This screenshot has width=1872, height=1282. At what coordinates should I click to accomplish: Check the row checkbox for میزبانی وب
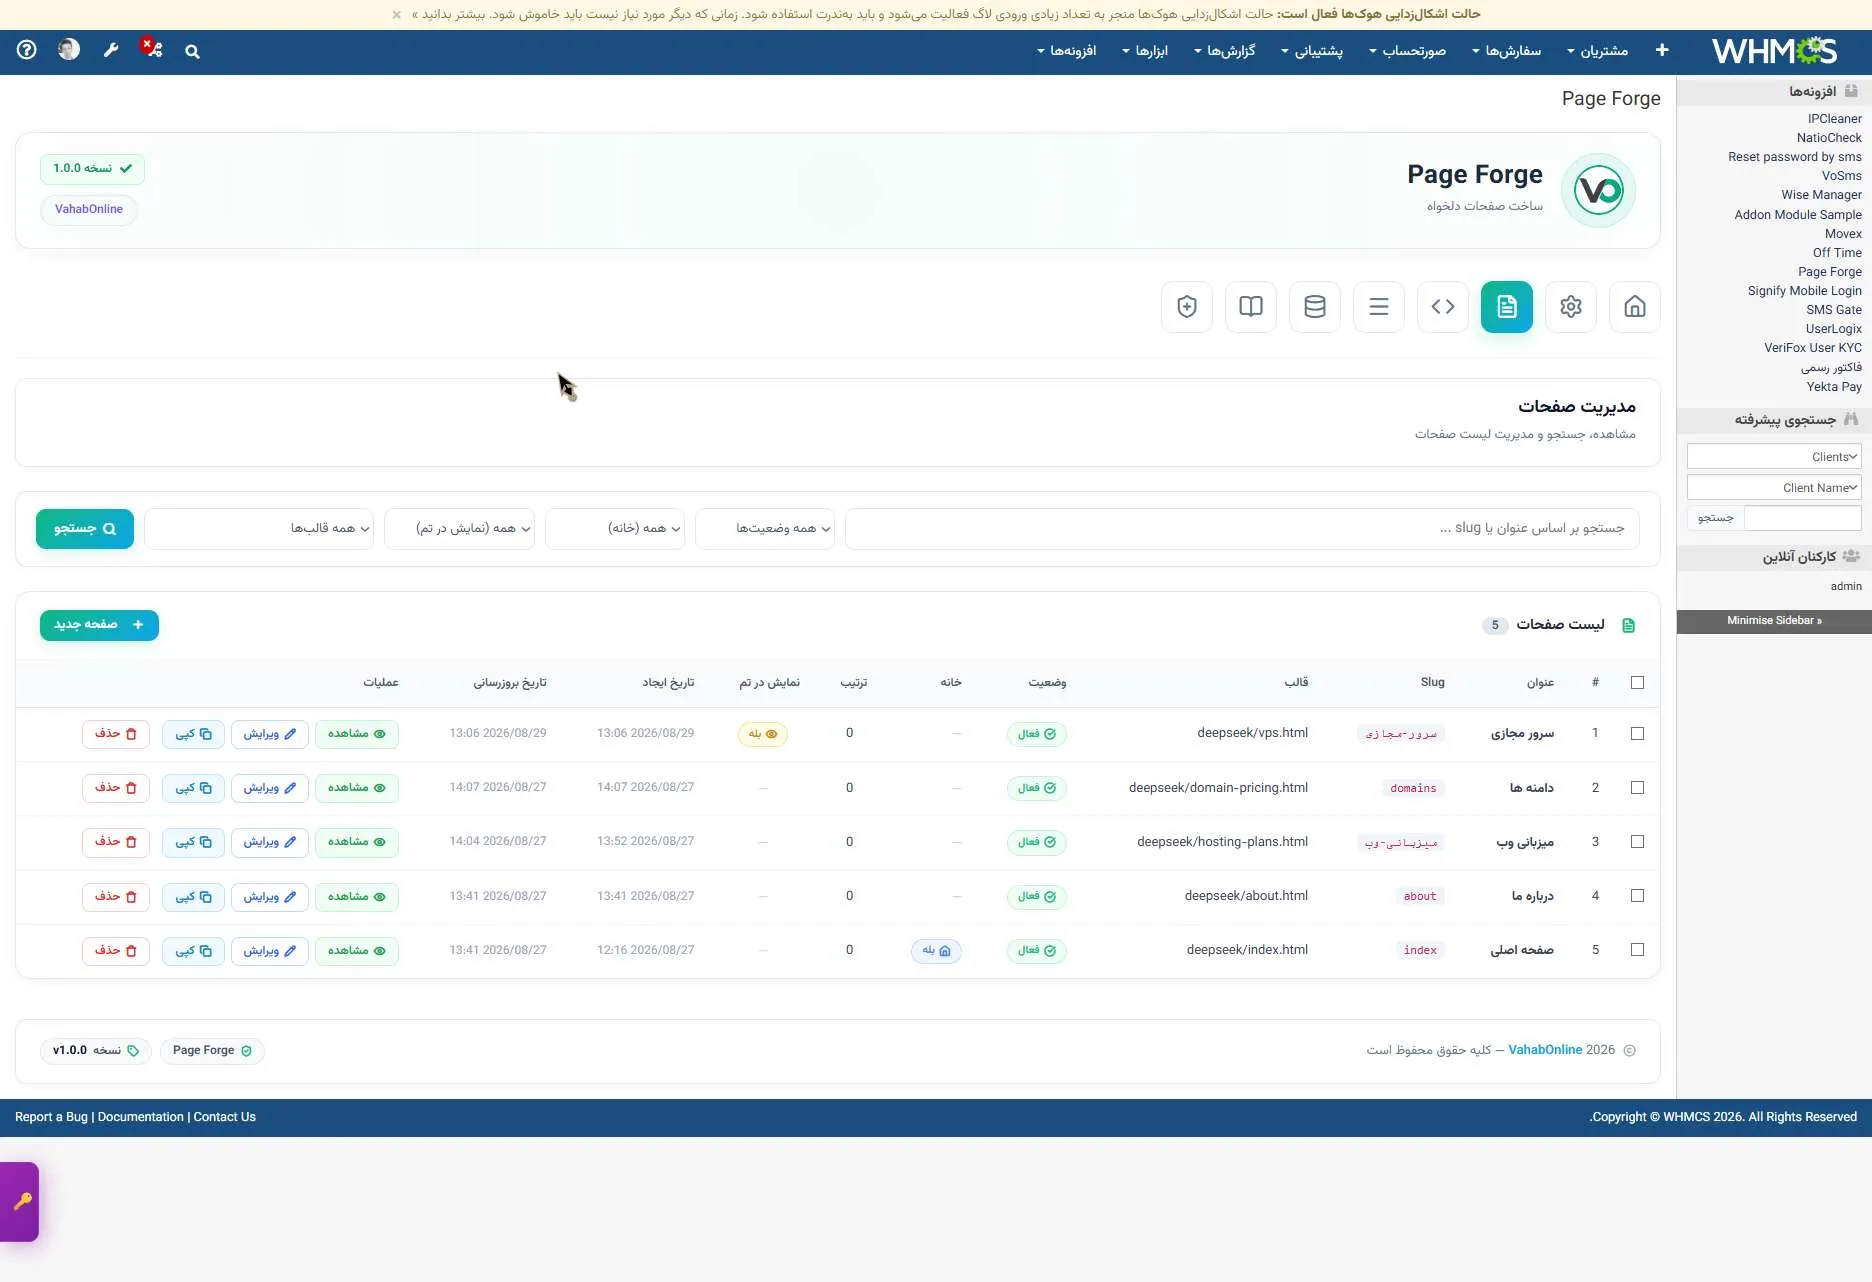coord(1637,841)
